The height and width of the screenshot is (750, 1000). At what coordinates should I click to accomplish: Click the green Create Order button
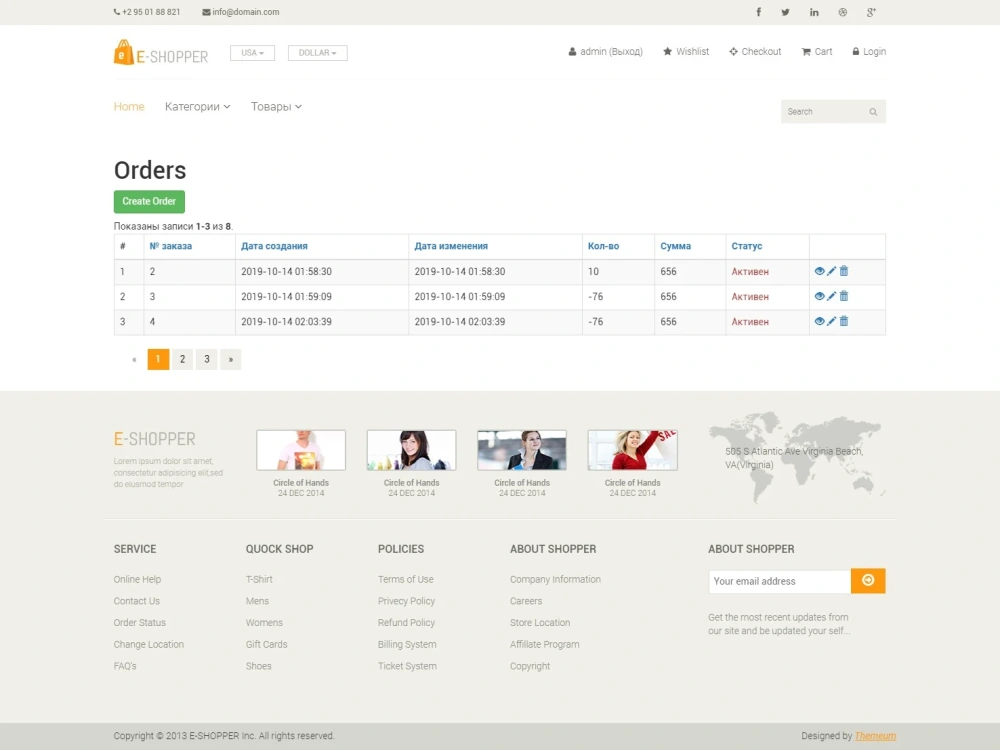pyautogui.click(x=148, y=201)
